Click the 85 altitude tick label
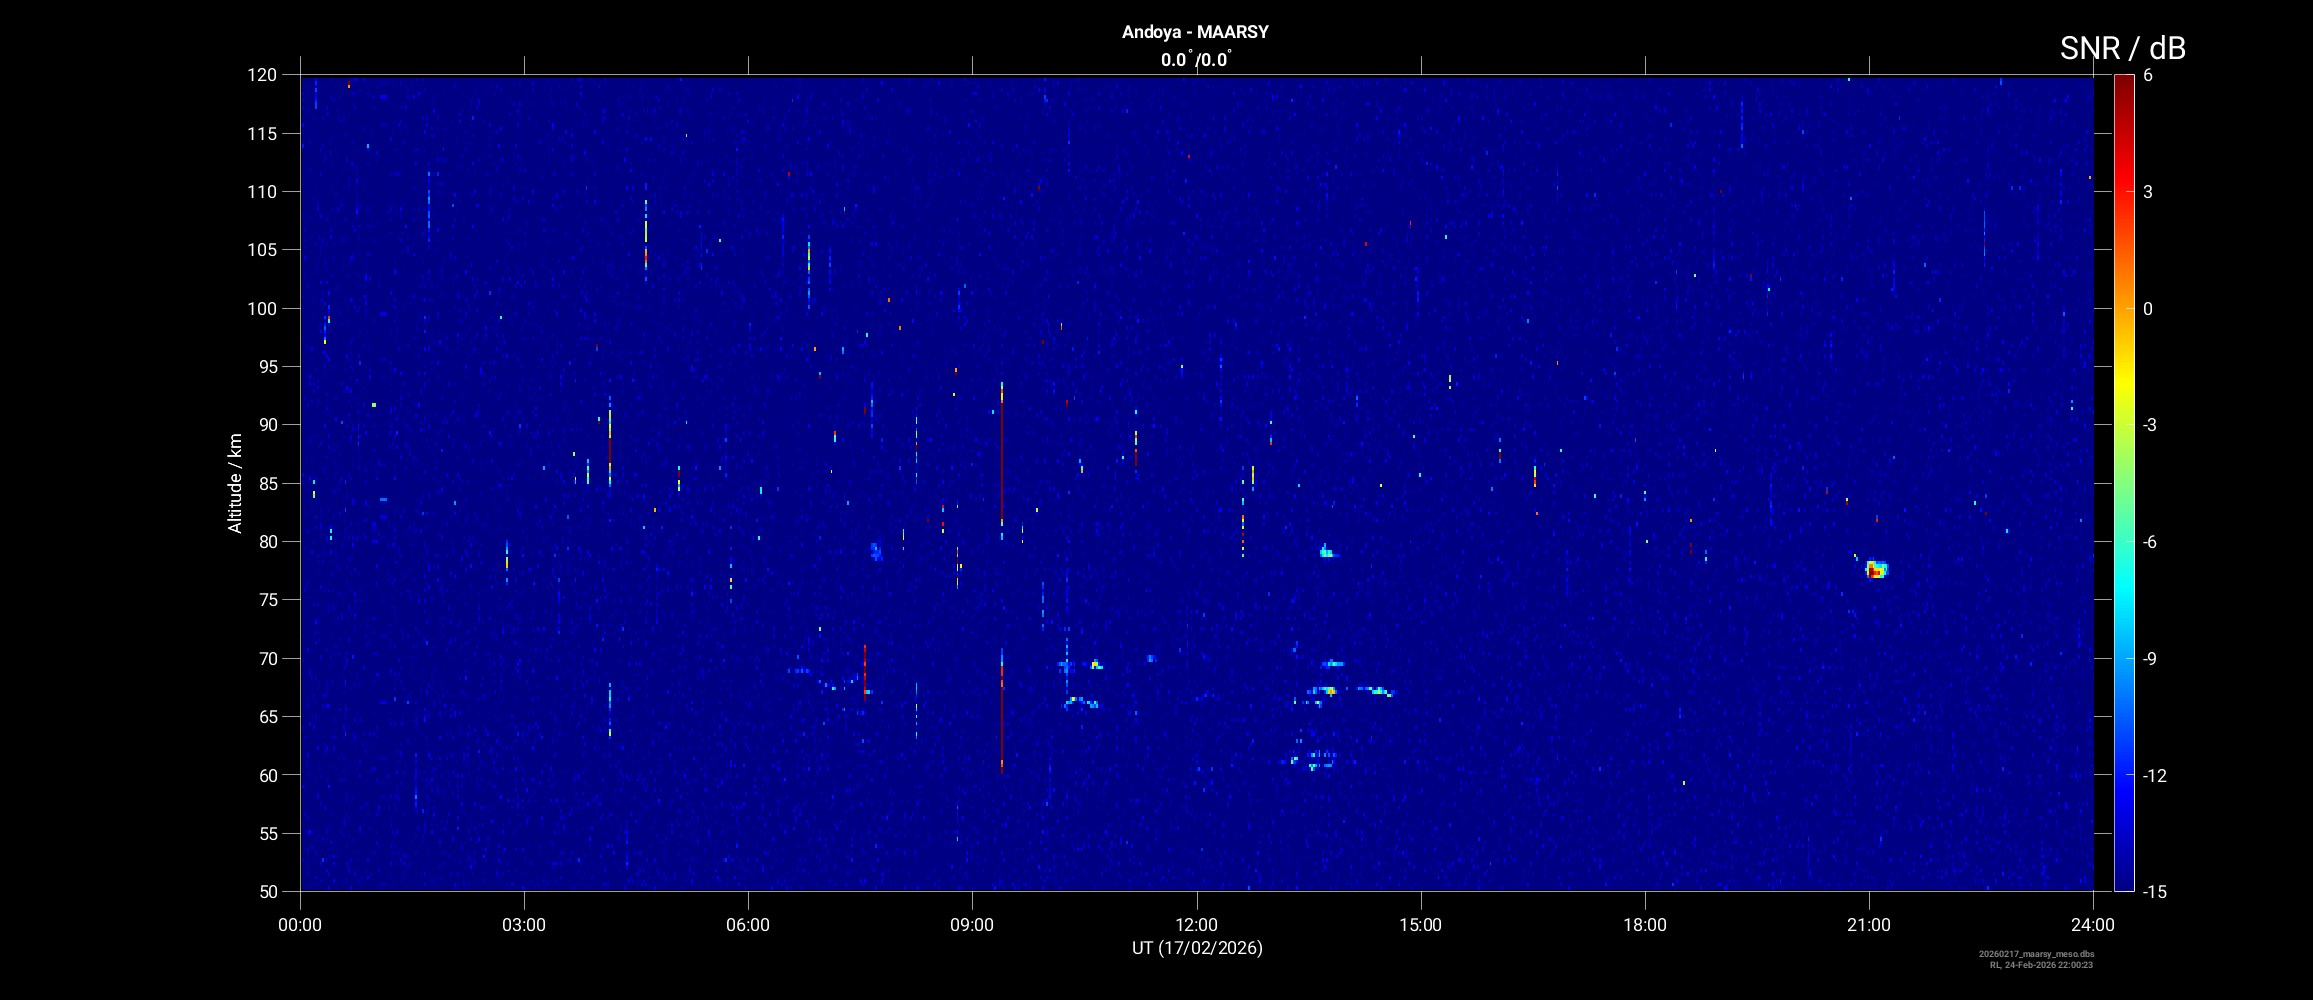Image resolution: width=2313 pixels, height=1000 pixels. tap(266, 484)
